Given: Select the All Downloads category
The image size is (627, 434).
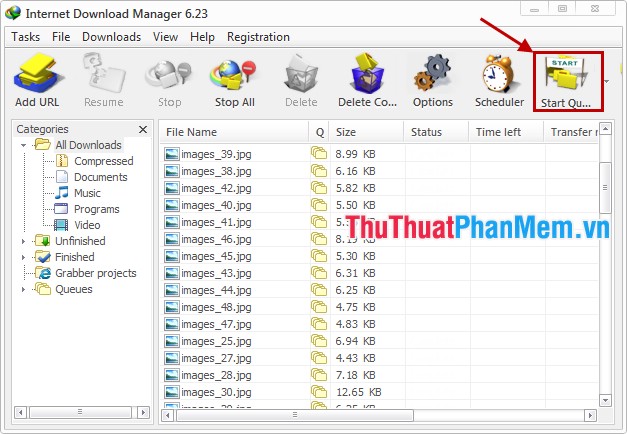Looking at the screenshot, I should tap(88, 145).
